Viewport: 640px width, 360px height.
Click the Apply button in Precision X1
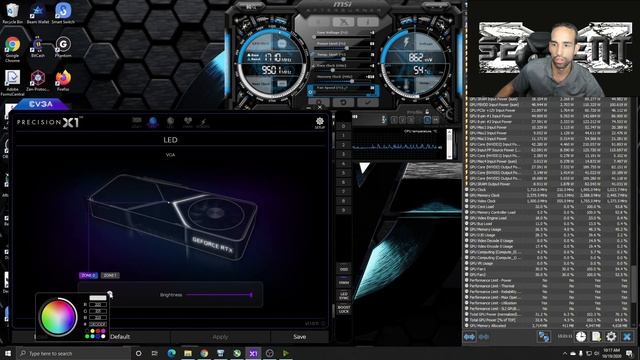tap(220, 337)
